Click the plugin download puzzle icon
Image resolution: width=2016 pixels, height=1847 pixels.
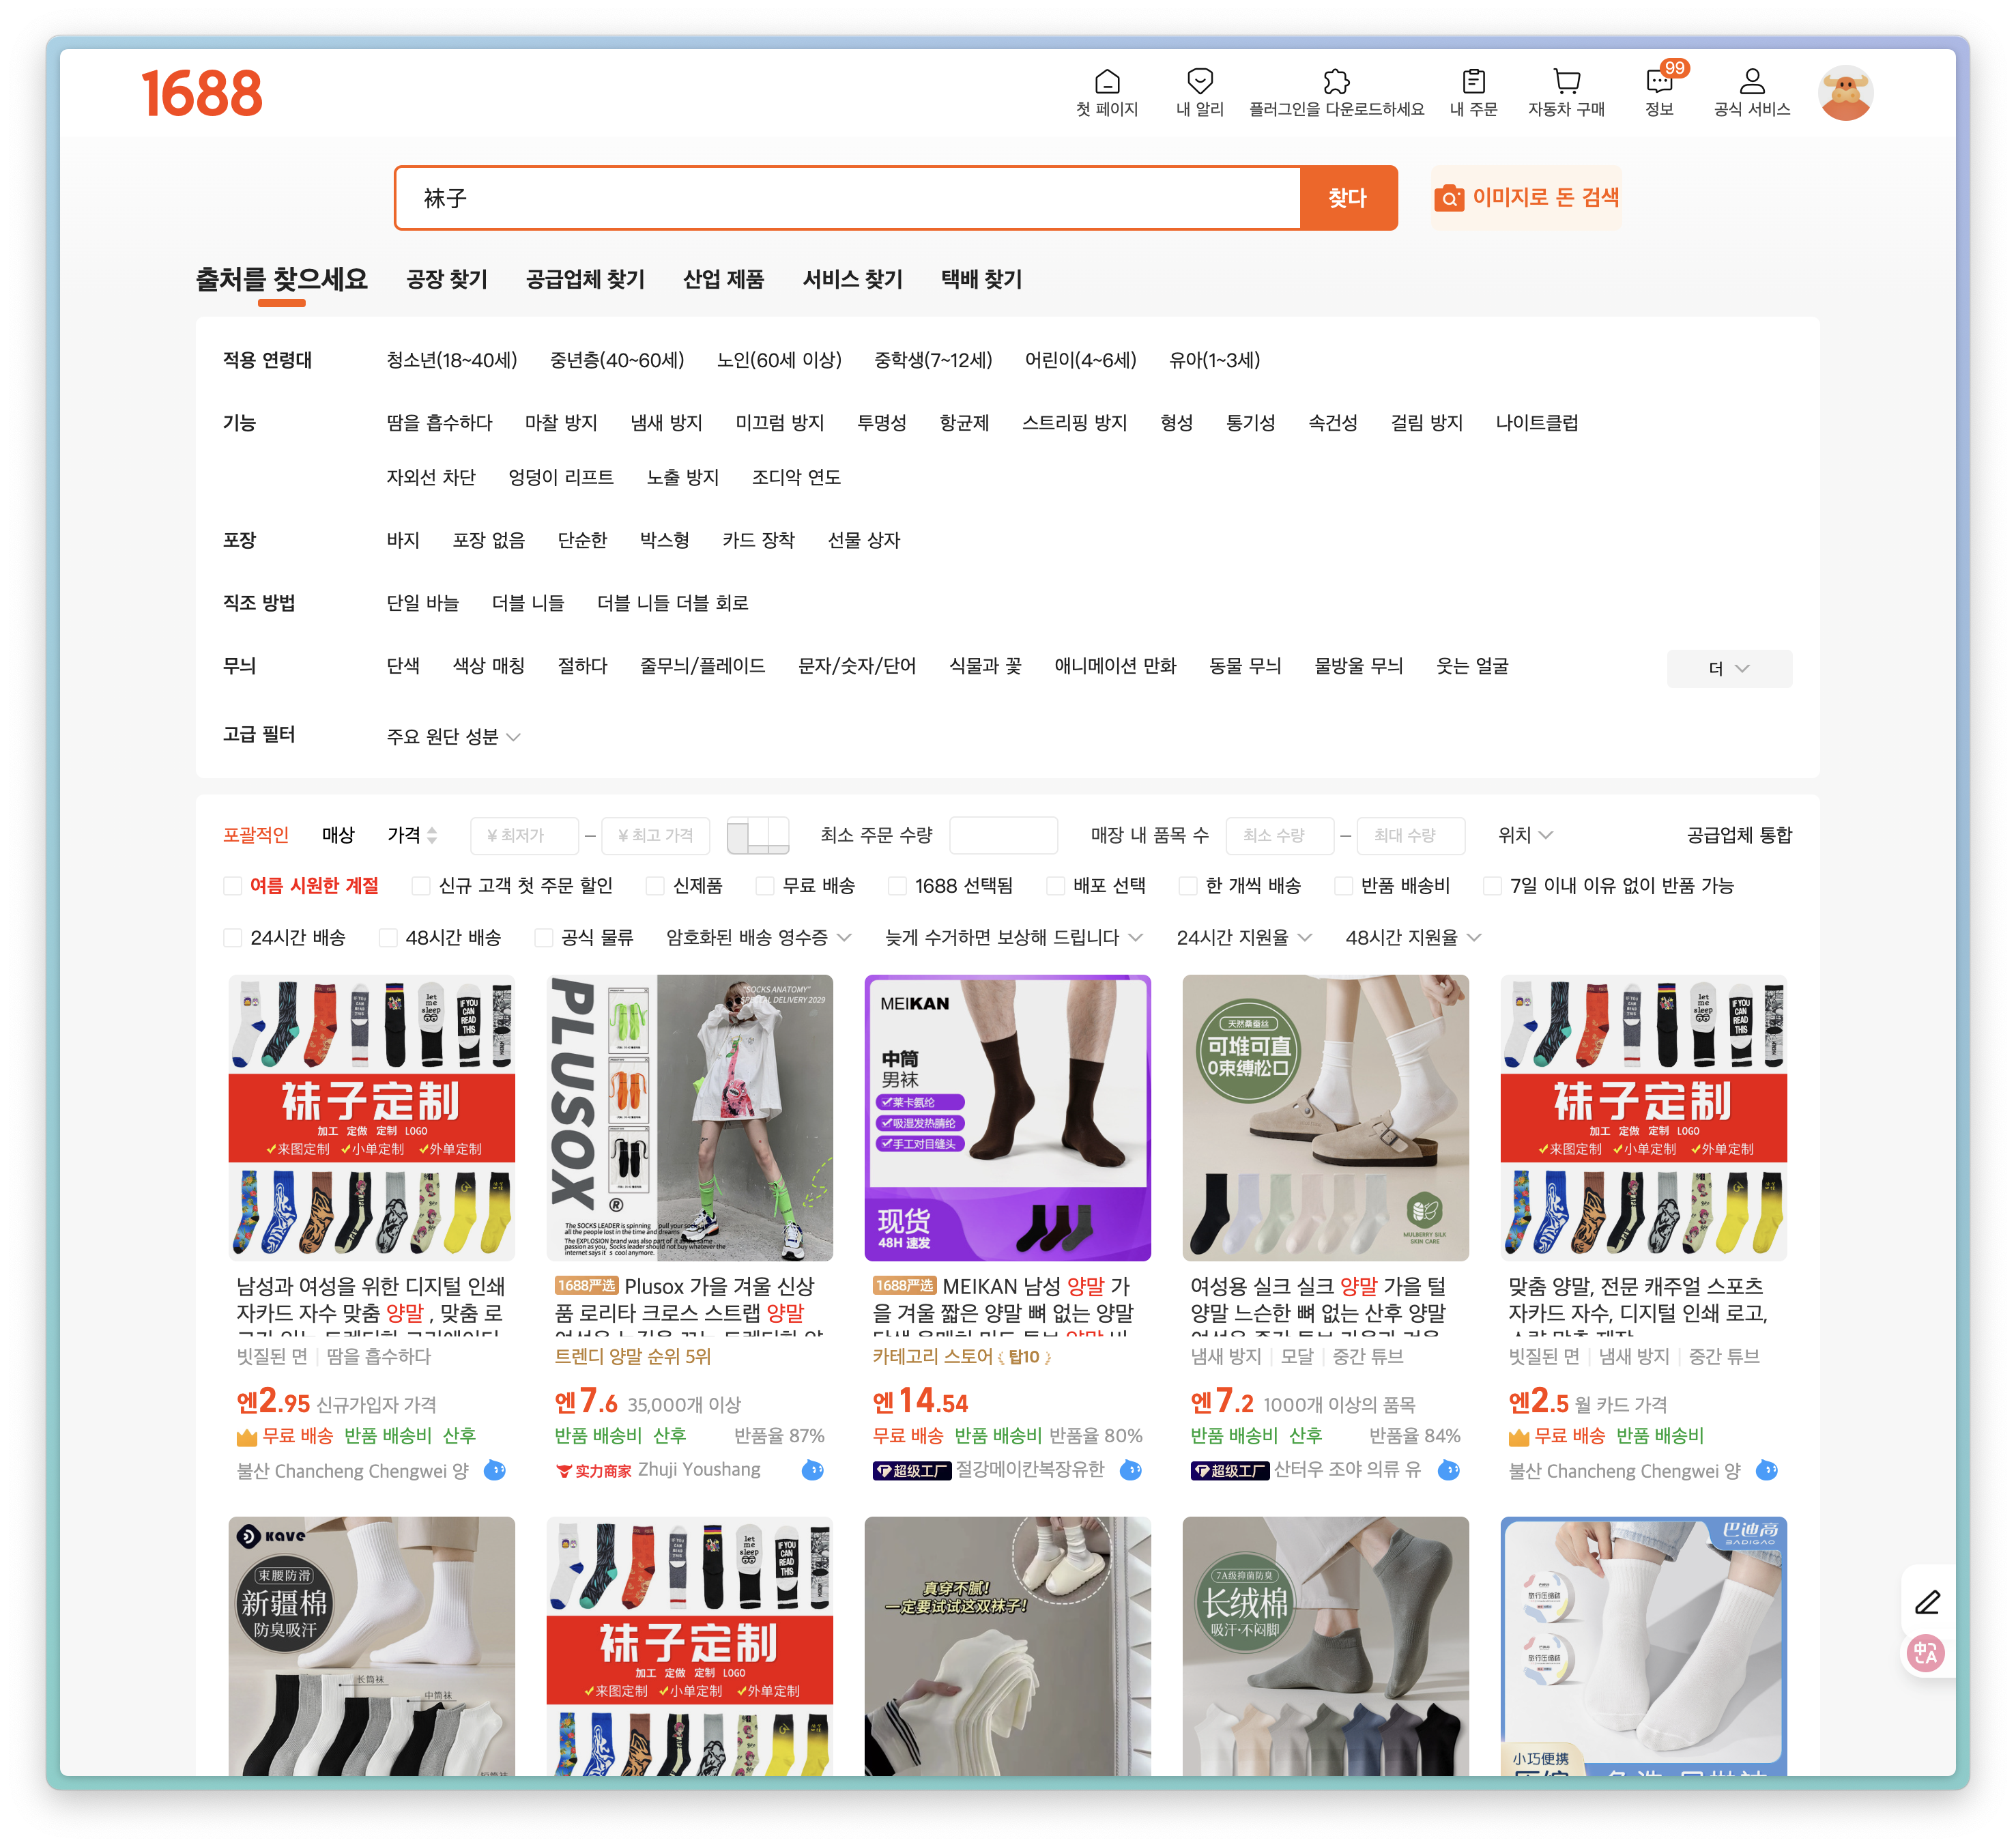1336,81
